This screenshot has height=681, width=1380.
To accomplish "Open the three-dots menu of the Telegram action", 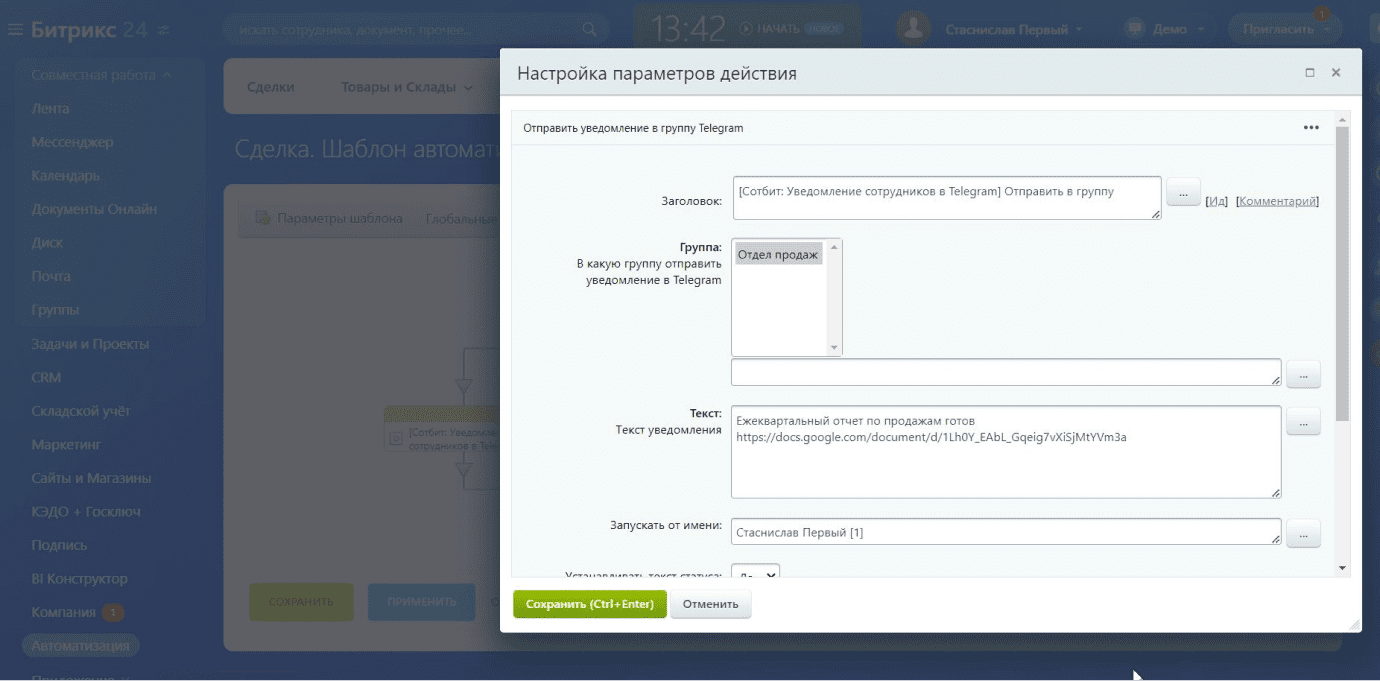I will click(1311, 128).
